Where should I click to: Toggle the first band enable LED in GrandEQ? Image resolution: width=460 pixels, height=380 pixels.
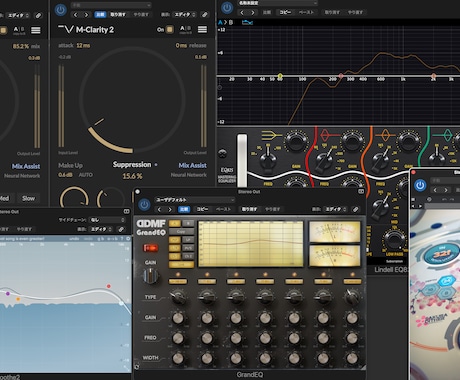coord(178,275)
